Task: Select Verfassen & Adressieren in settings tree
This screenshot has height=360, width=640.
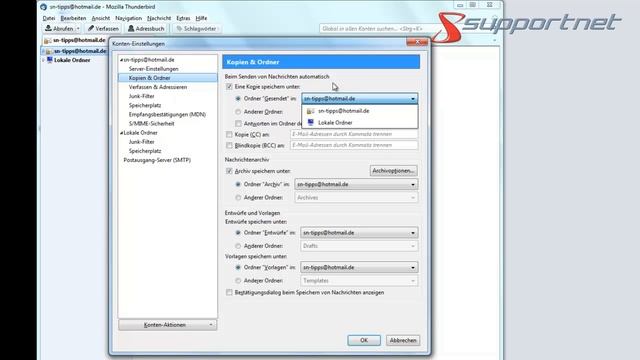Action: [158, 87]
